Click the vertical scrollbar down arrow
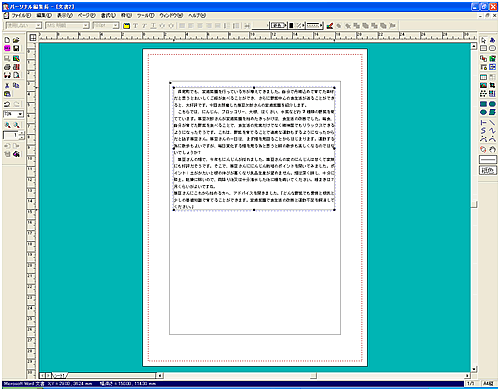 474,369
